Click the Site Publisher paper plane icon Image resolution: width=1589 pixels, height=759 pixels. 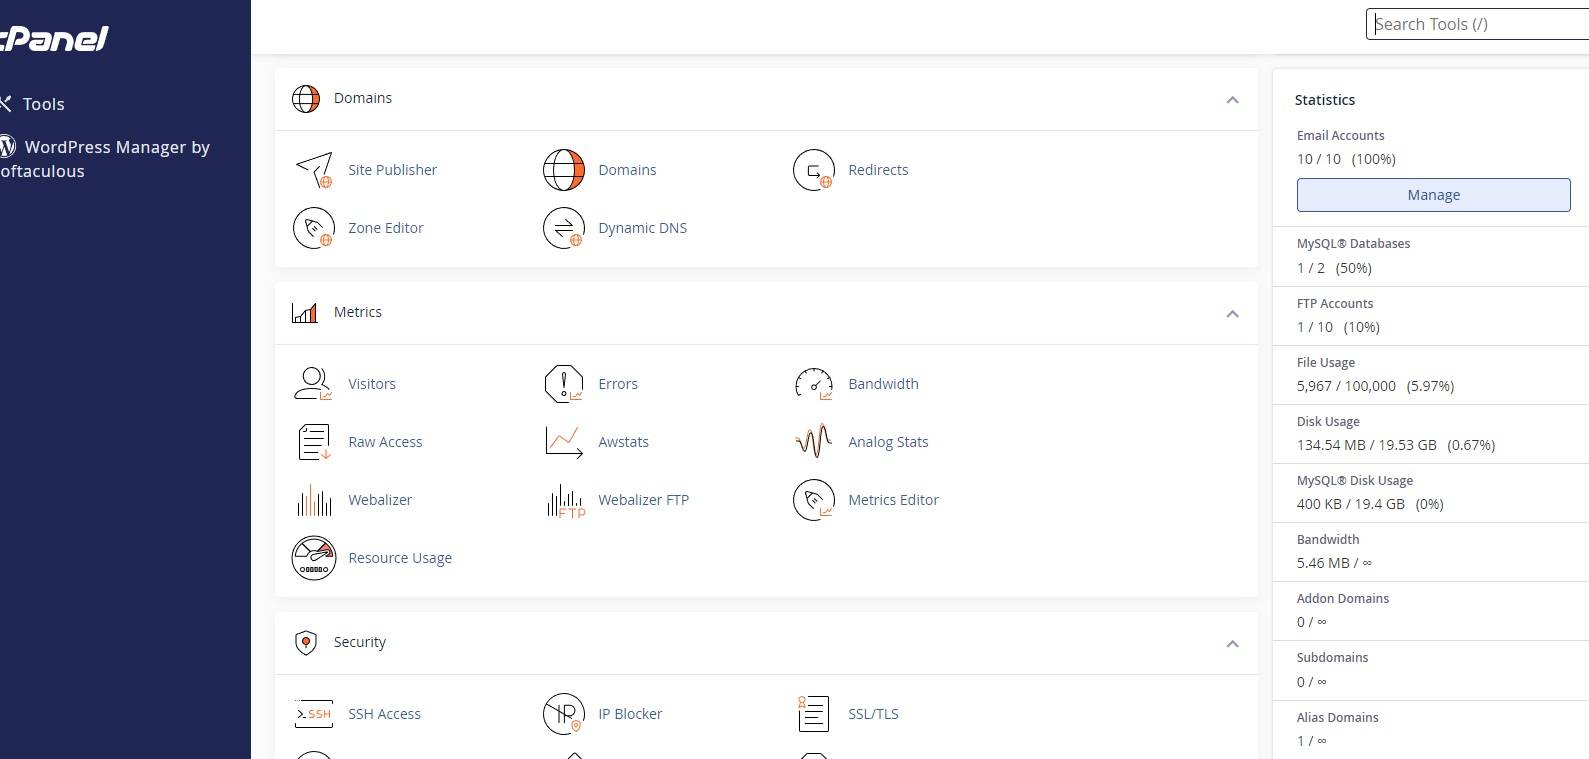314,170
